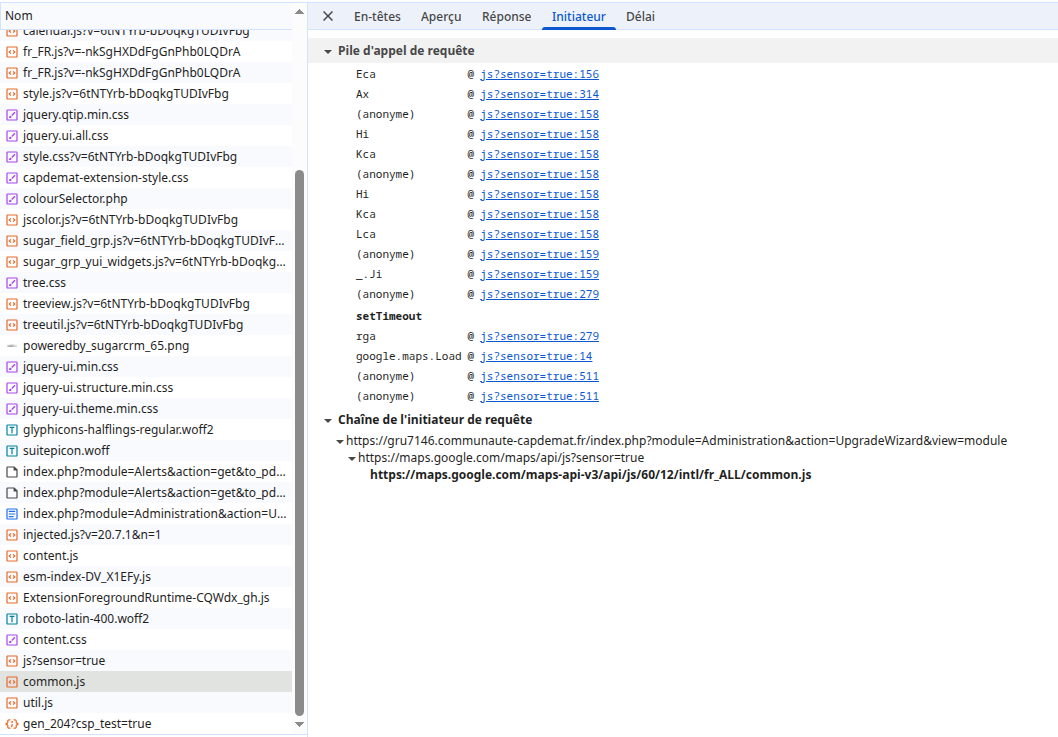This screenshot has width=1058, height=737.
Task: Collapse the Pile d'appel de requête section
Action: pyautogui.click(x=328, y=51)
